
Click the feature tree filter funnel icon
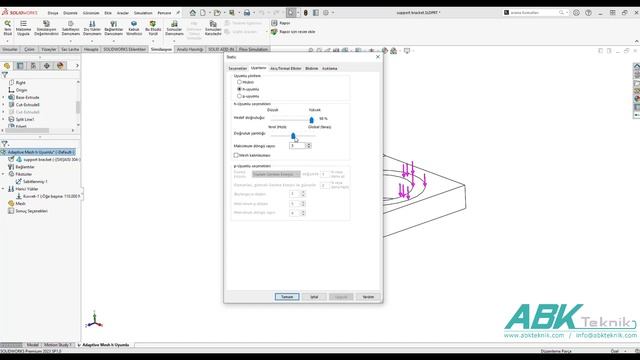pyautogui.click(x=4, y=75)
